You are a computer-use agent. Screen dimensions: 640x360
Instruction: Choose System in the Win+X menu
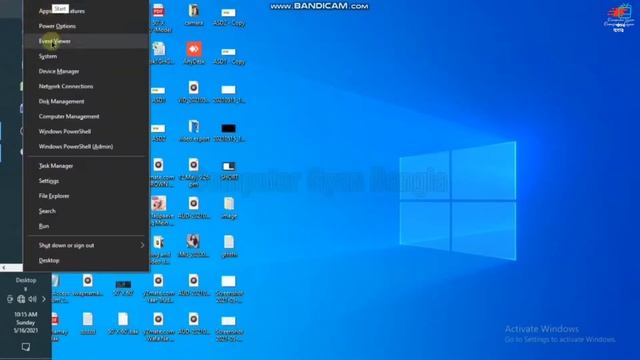click(86, 56)
